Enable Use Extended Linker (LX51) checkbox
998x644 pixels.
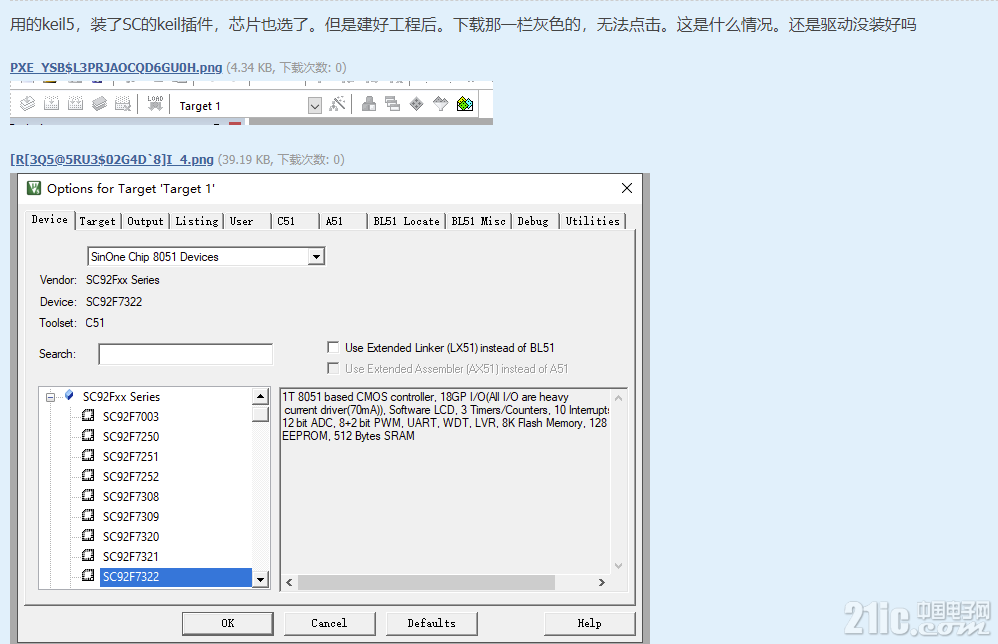333,347
